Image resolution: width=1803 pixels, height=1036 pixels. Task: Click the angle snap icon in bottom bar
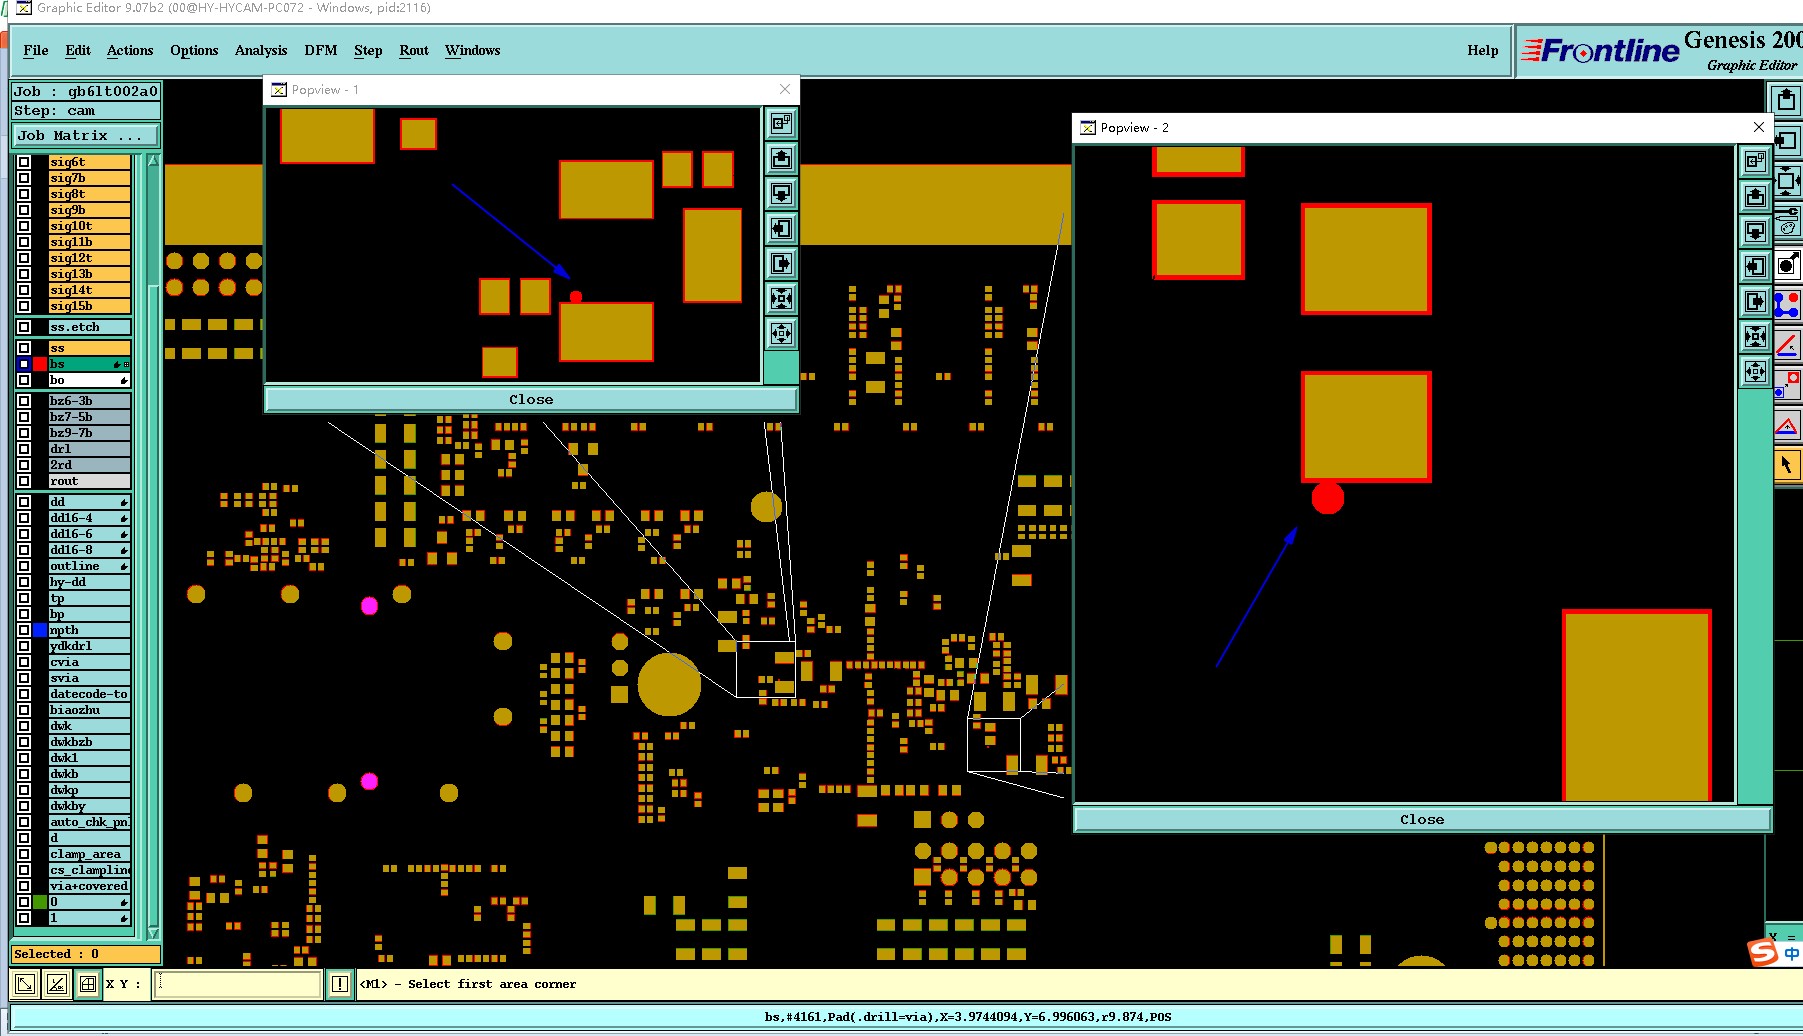[x=57, y=984]
